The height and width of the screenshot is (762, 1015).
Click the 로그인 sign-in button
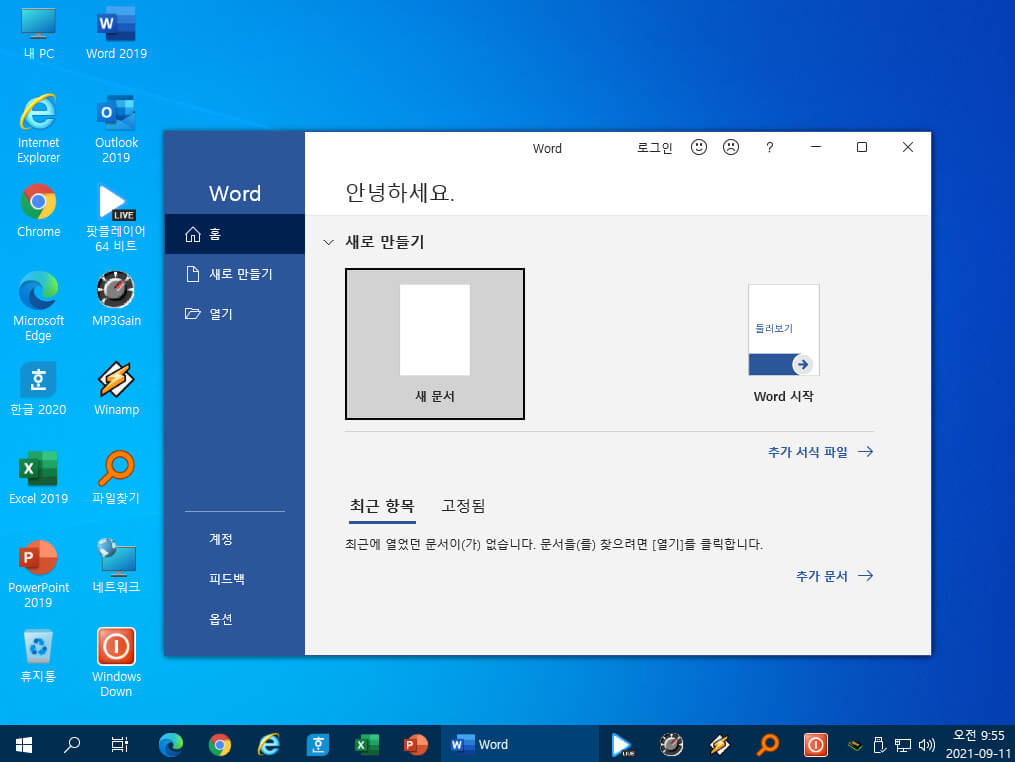[654, 148]
